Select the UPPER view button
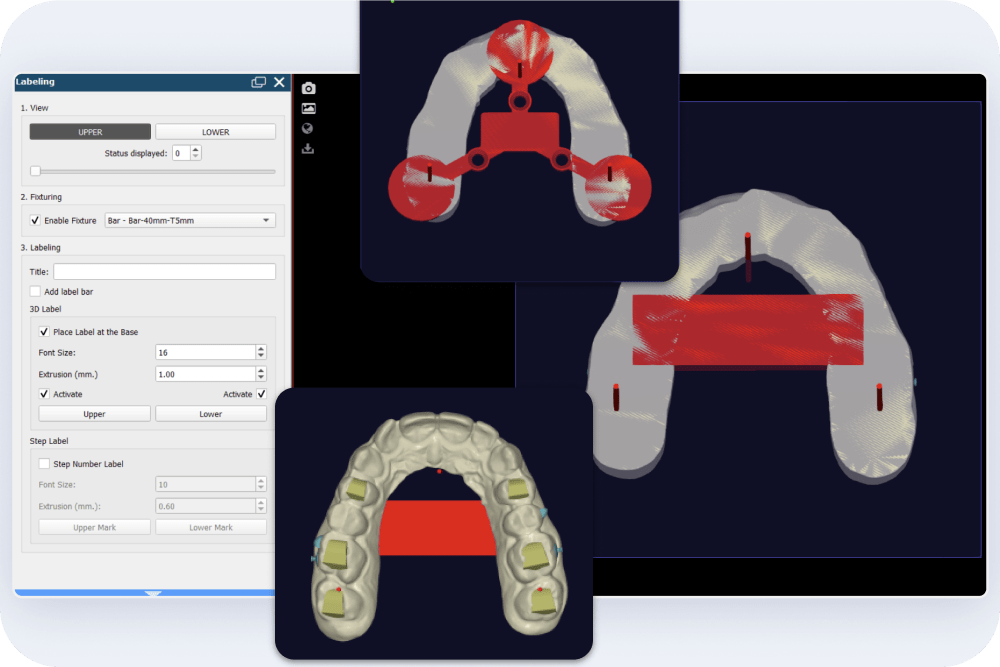 pos(90,132)
